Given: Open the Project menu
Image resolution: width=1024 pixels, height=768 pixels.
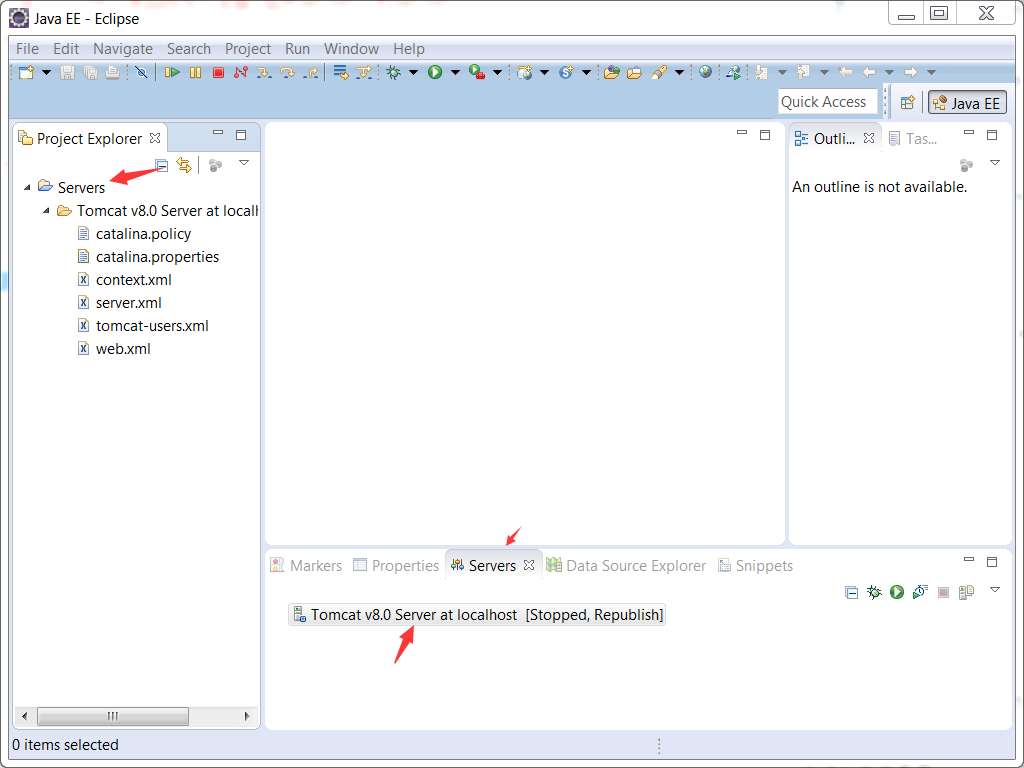Looking at the screenshot, I should point(248,49).
